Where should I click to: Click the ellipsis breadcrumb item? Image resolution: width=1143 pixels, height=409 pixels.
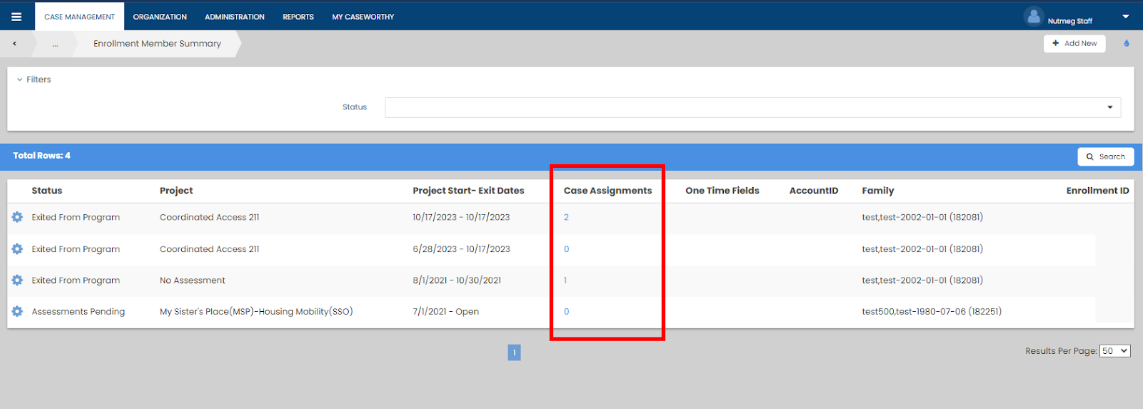56,44
